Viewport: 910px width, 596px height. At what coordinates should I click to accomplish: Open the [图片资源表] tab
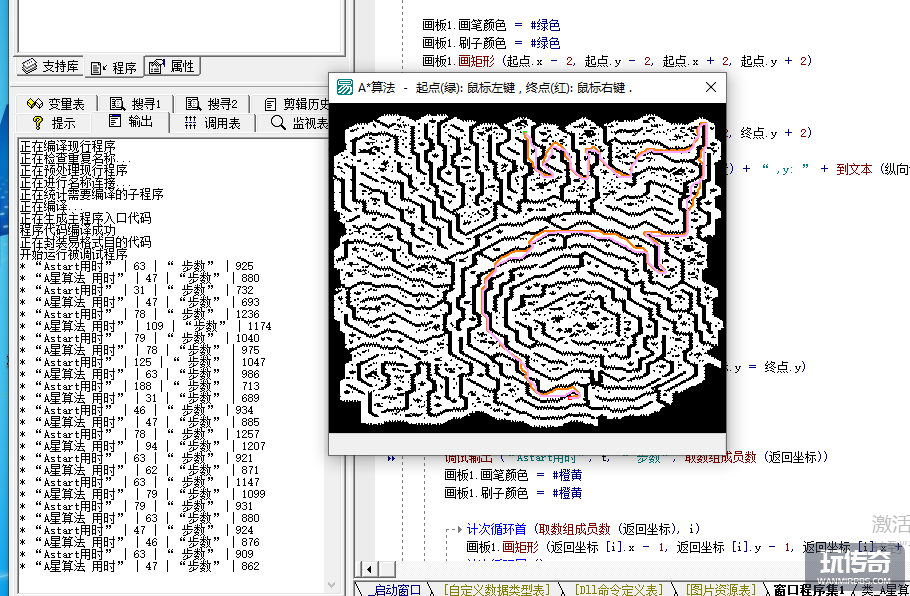pos(719,589)
